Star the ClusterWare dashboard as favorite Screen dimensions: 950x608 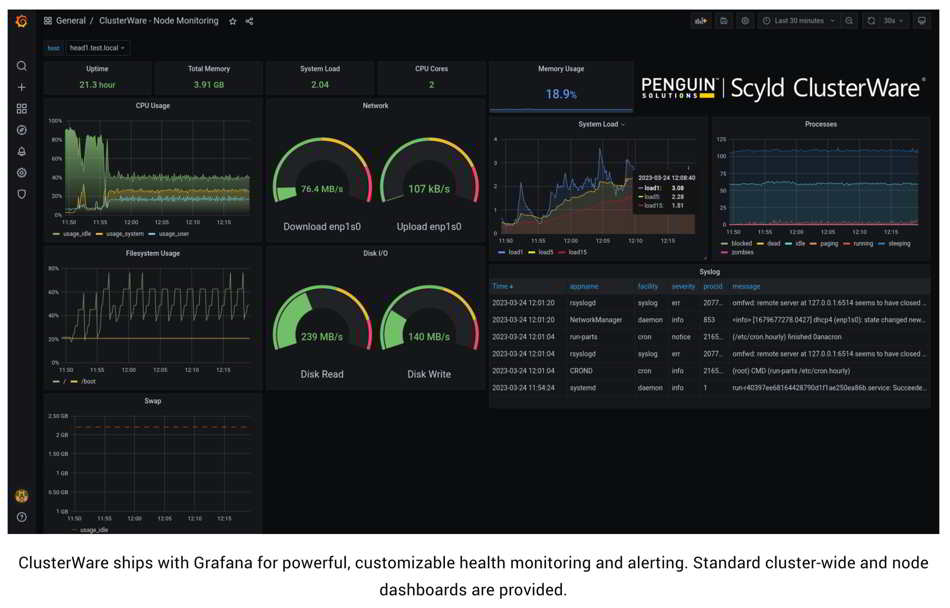click(233, 21)
